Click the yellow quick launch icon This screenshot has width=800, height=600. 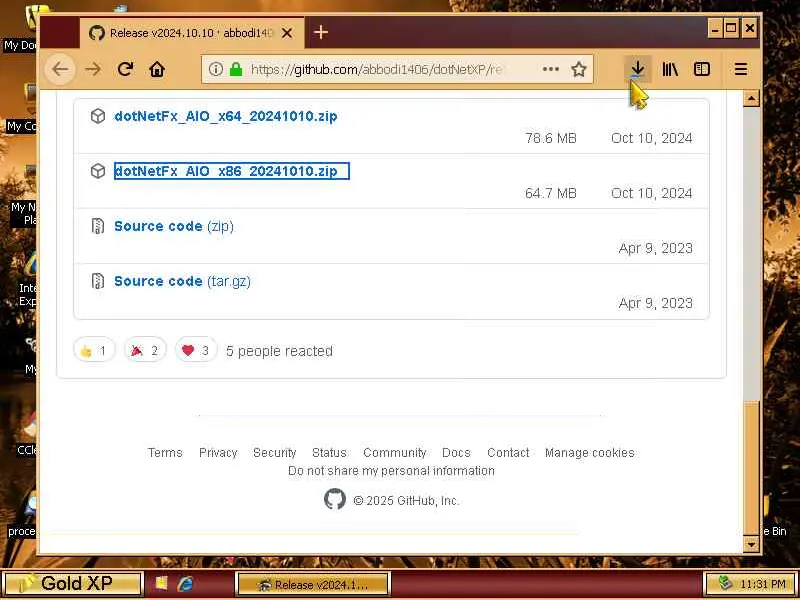tap(161, 583)
